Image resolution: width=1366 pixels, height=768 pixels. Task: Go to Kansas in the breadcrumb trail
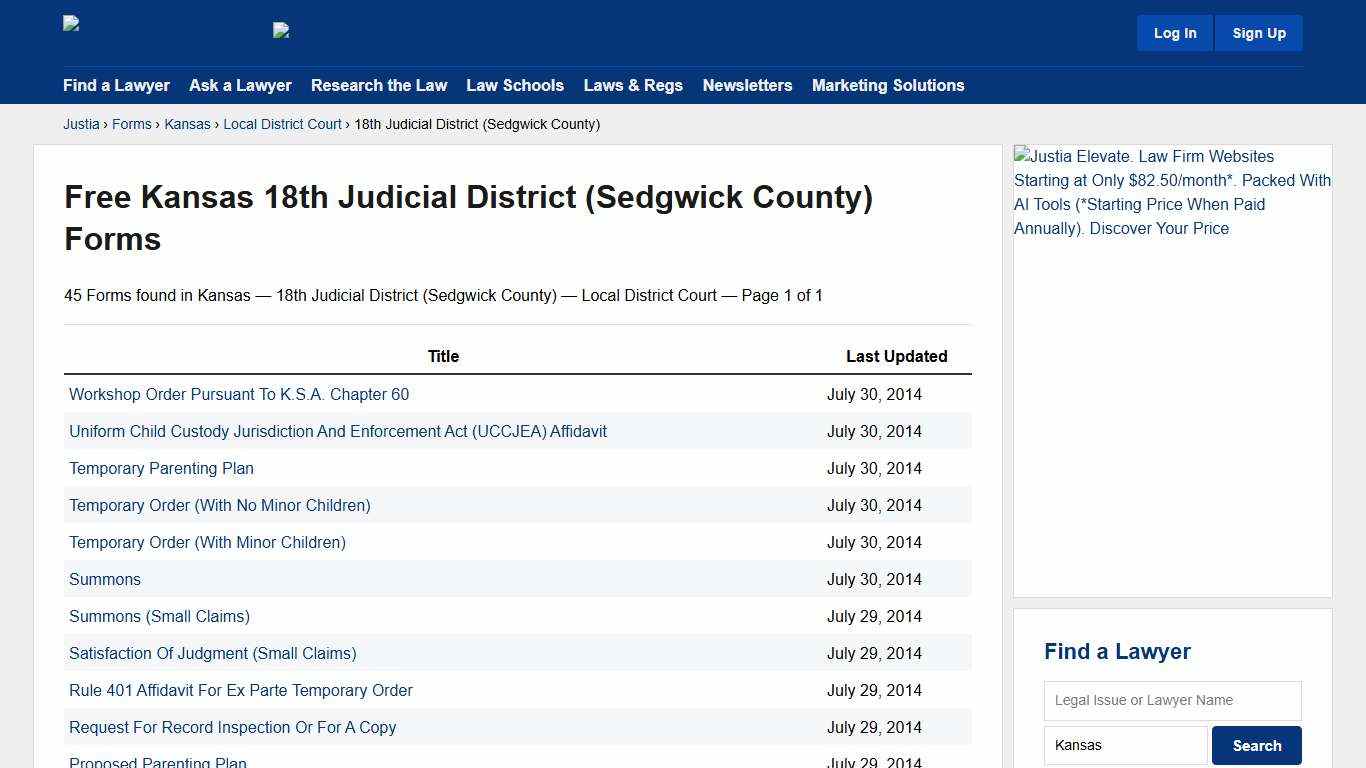[x=187, y=124]
